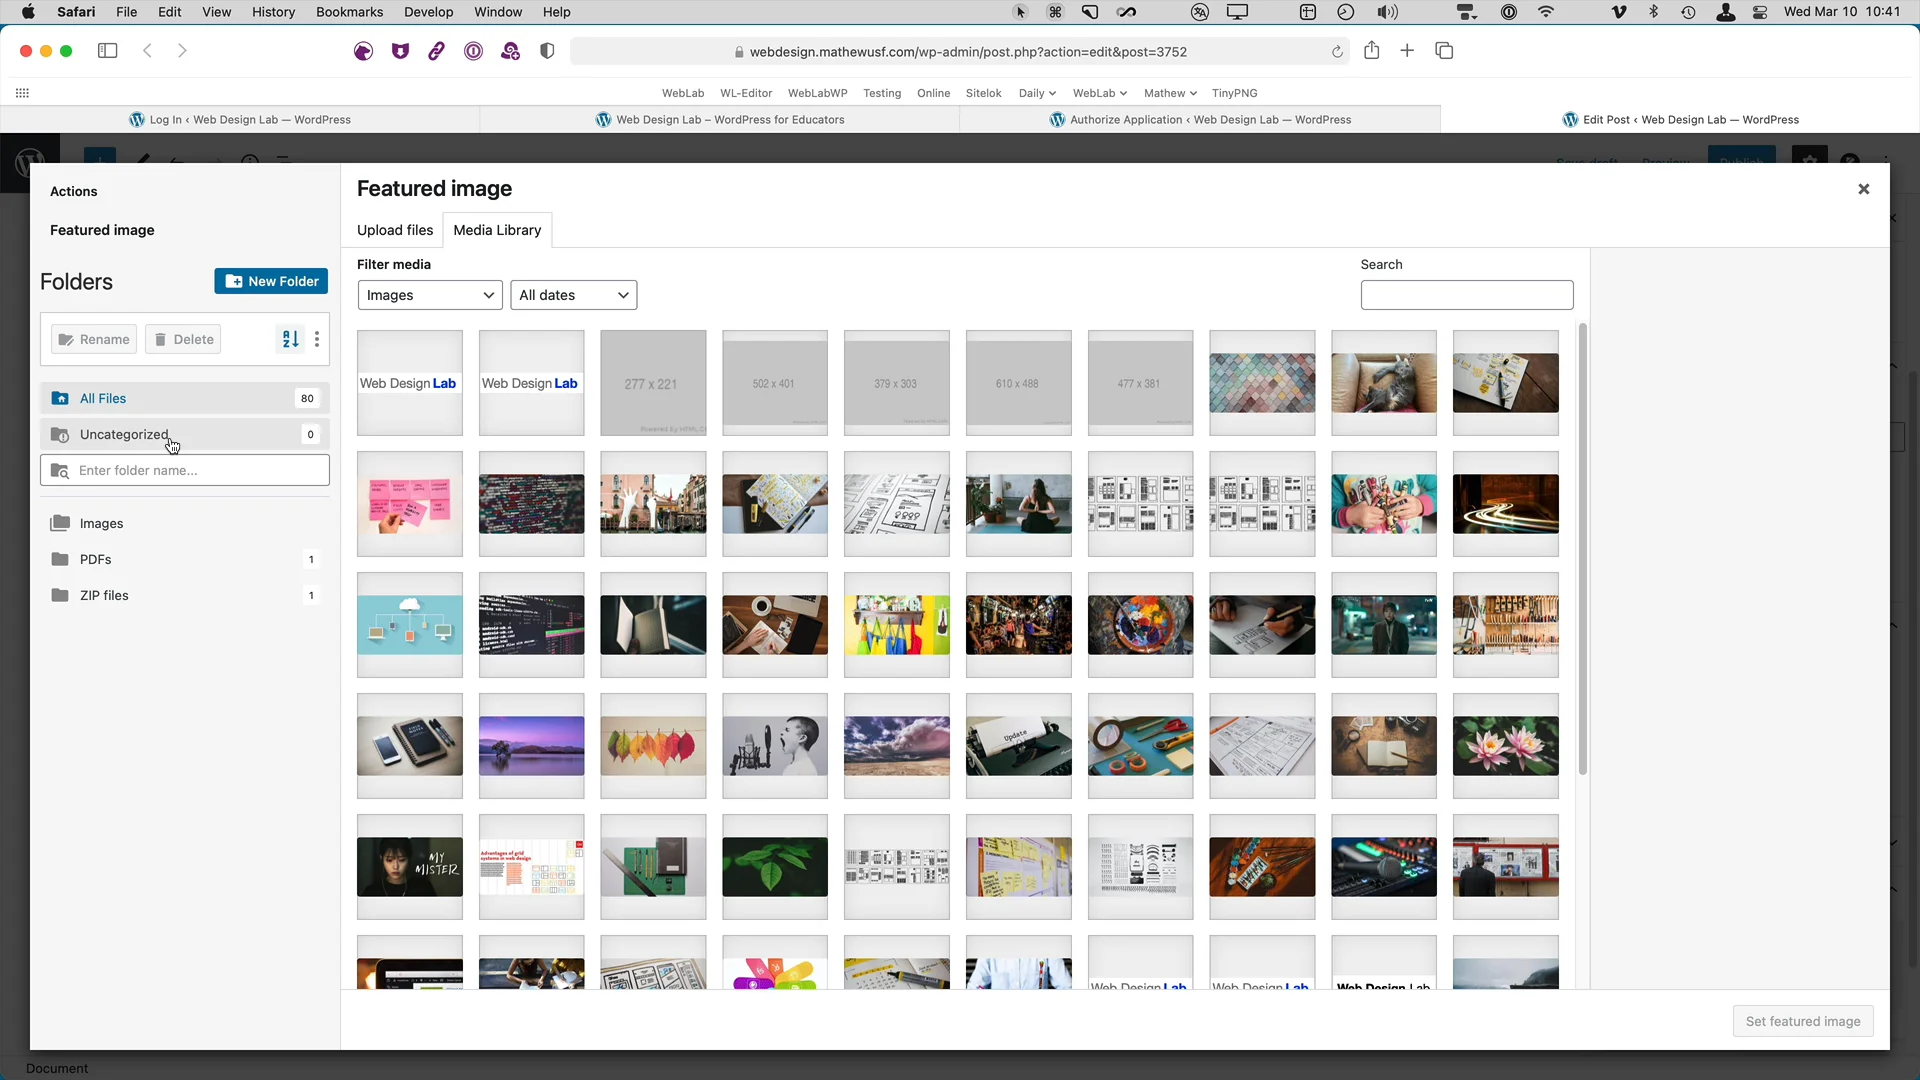Select the pink water lily thumbnail
Viewport: 1920px width, 1080px height.
pos(1505,746)
